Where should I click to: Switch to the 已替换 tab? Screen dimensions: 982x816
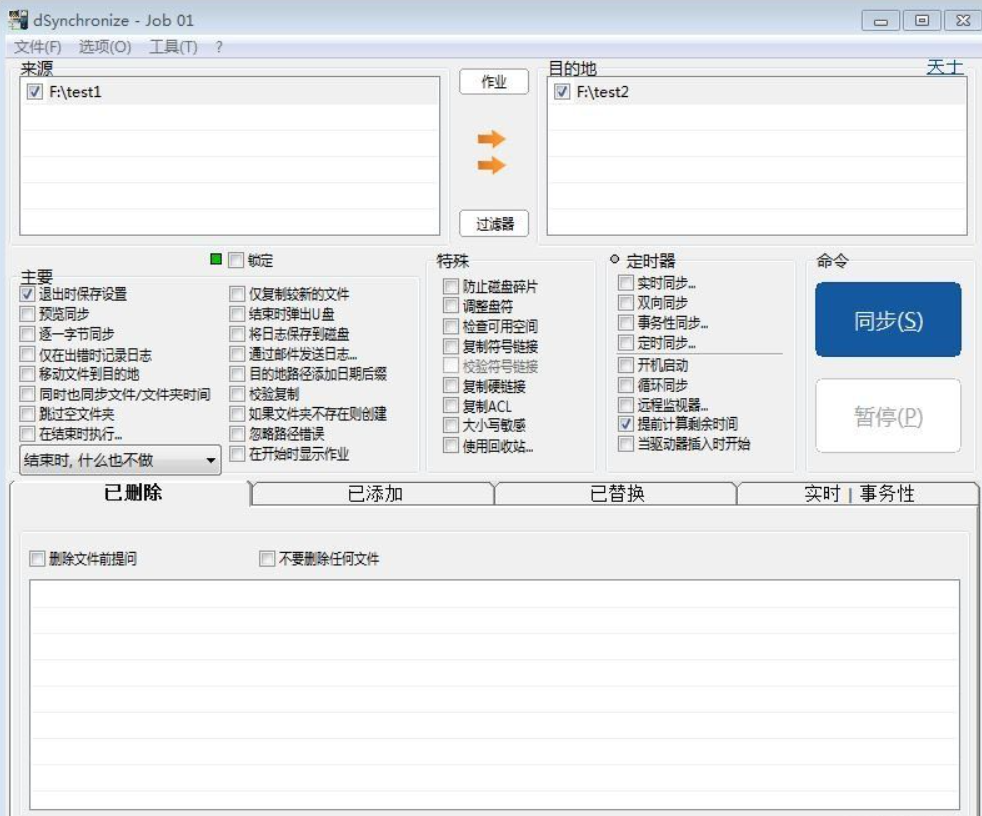point(616,494)
